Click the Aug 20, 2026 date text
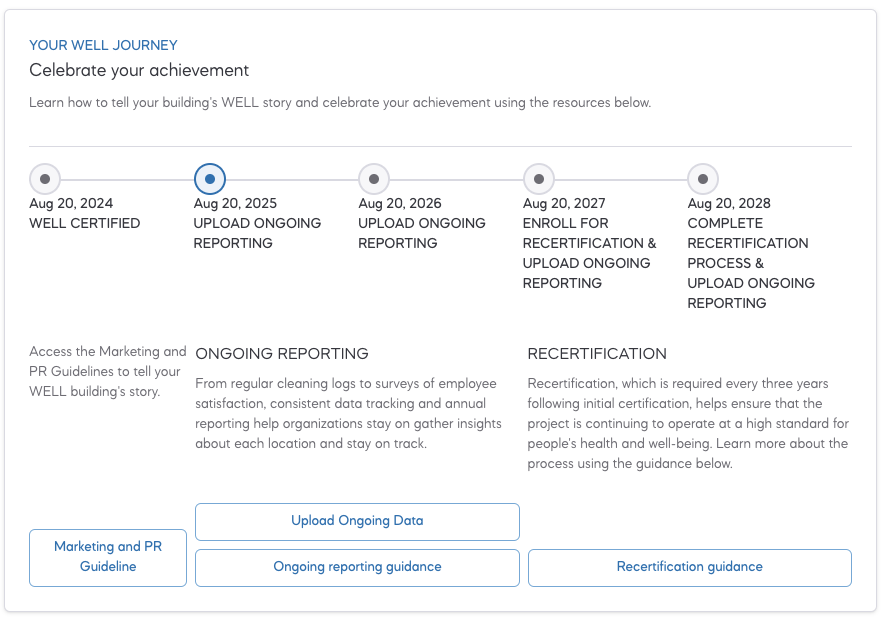 tap(400, 203)
